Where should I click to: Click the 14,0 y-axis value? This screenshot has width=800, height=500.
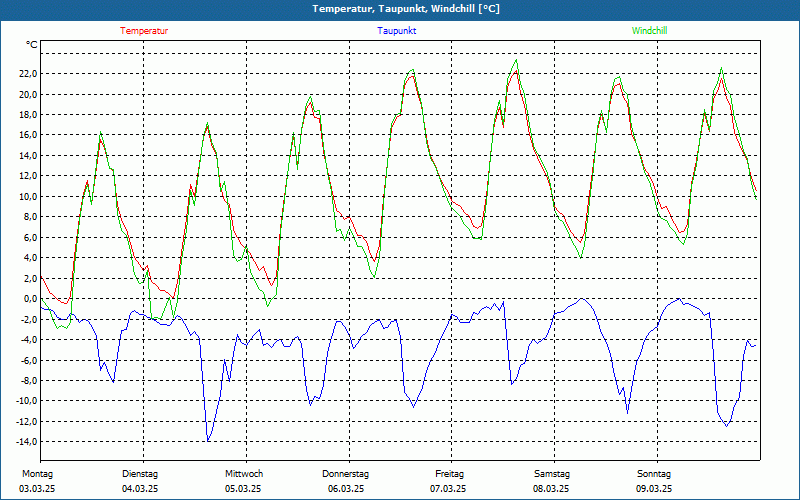coord(28,155)
